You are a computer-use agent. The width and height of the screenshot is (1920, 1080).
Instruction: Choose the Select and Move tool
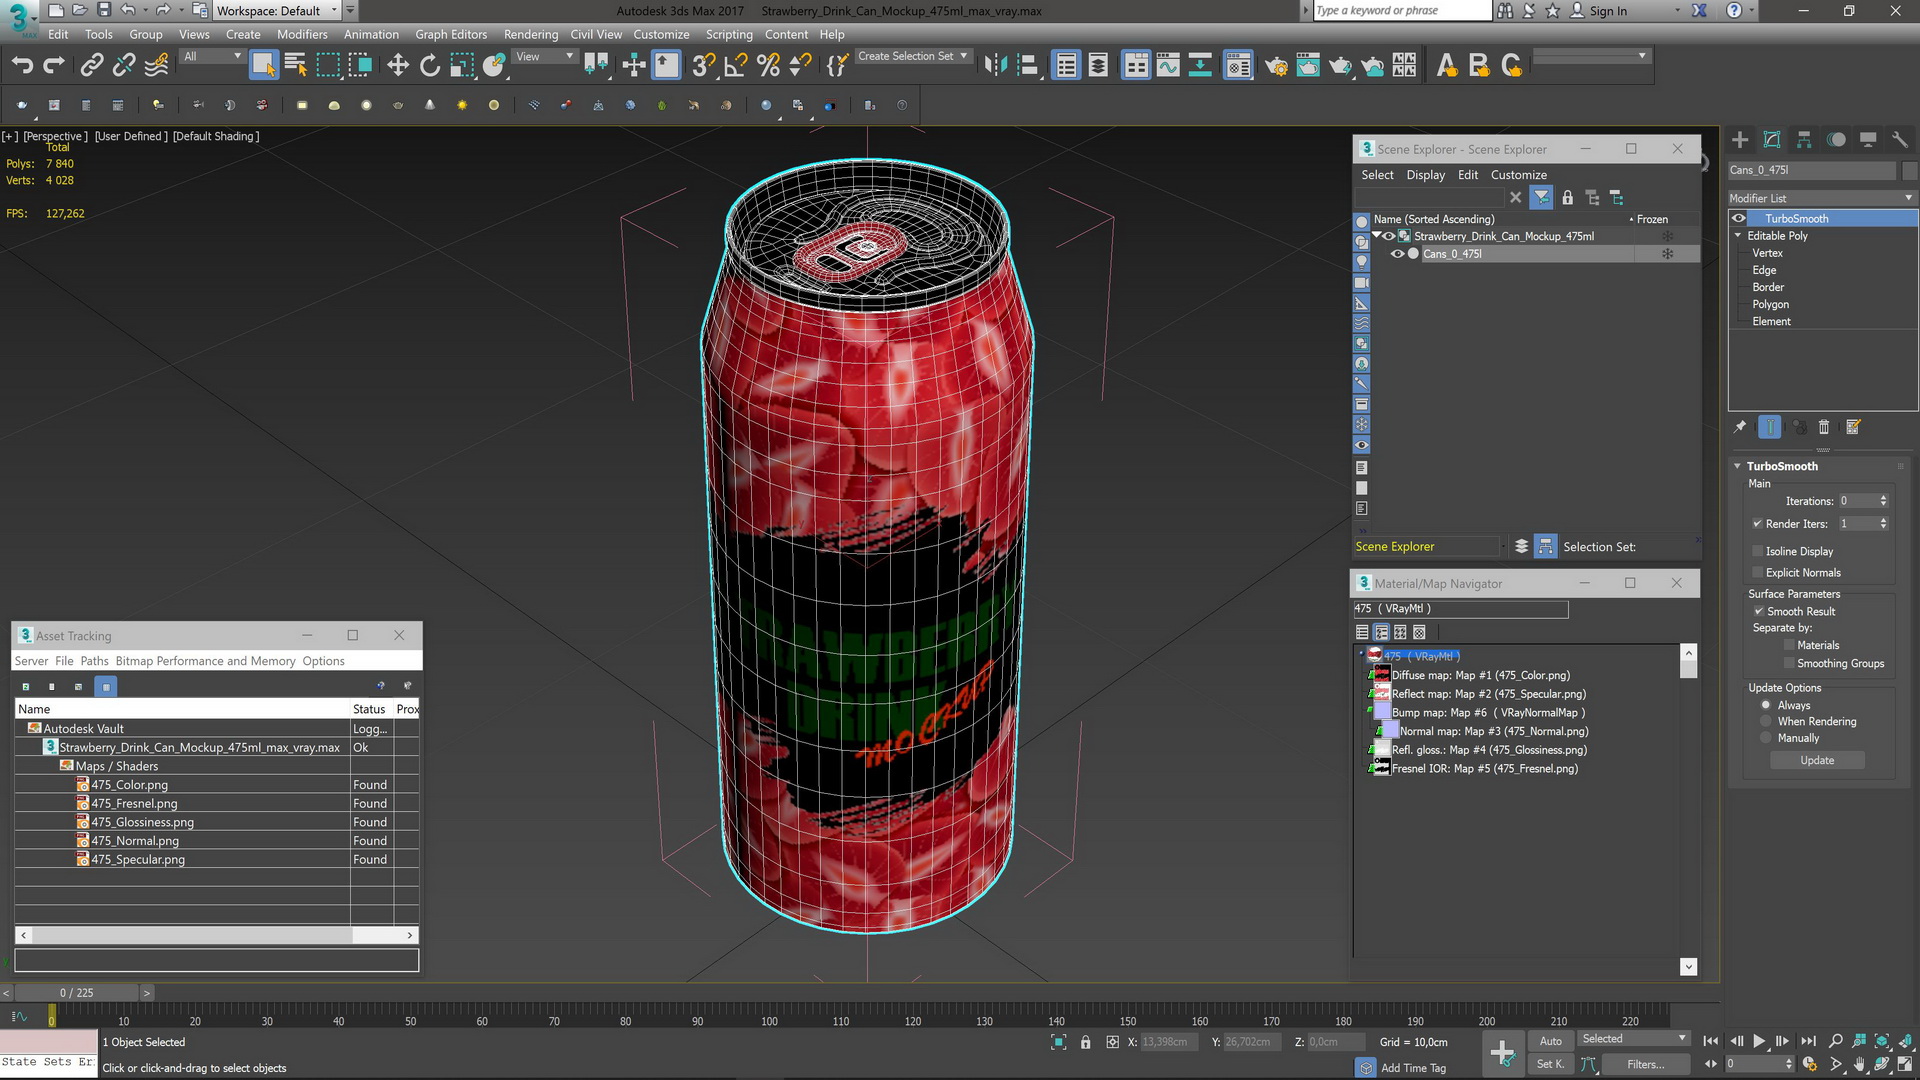pos(398,66)
